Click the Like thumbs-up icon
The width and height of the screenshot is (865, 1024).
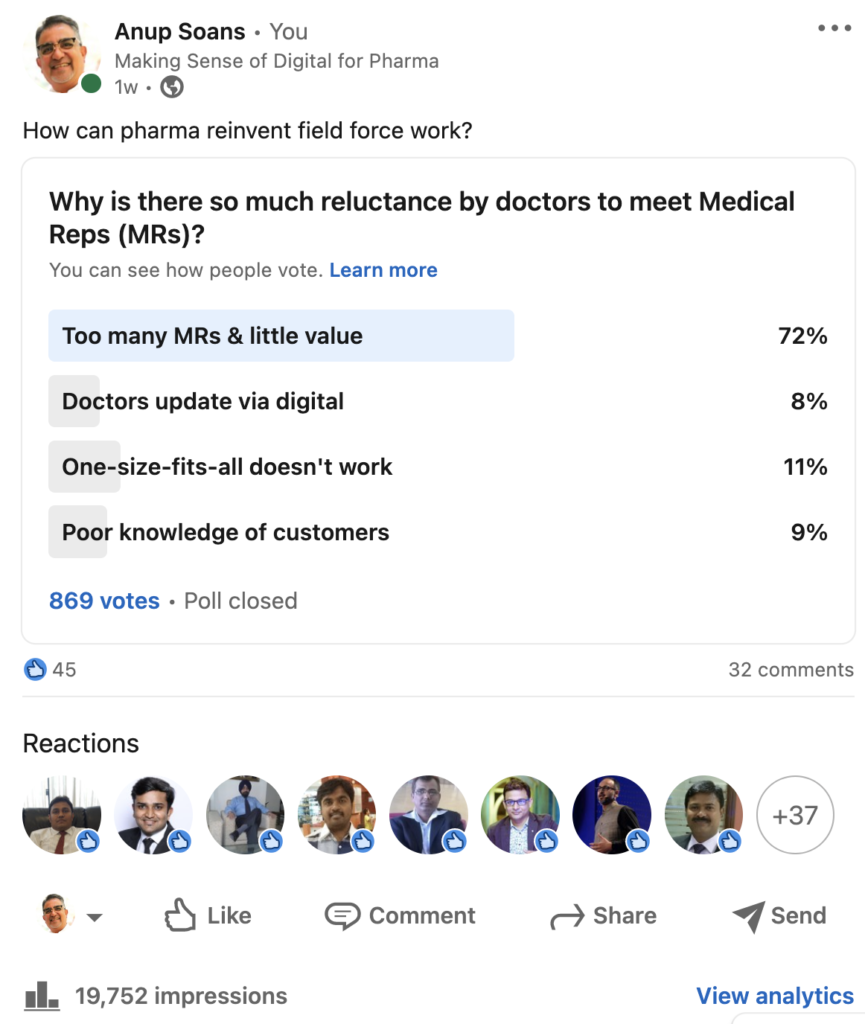point(180,915)
